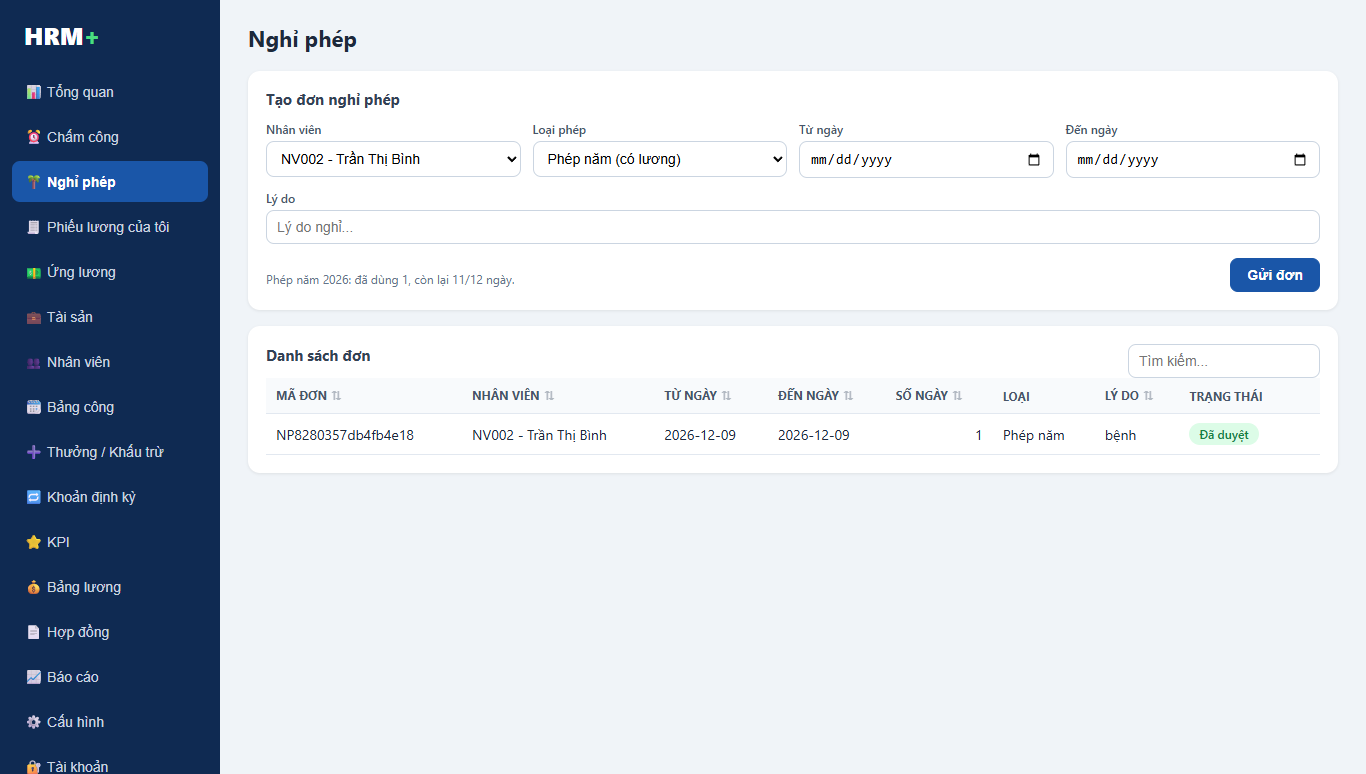The width and height of the screenshot is (1366, 774).
Task: Open the Nhân viên employee dropdown
Action: [x=393, y=159]
